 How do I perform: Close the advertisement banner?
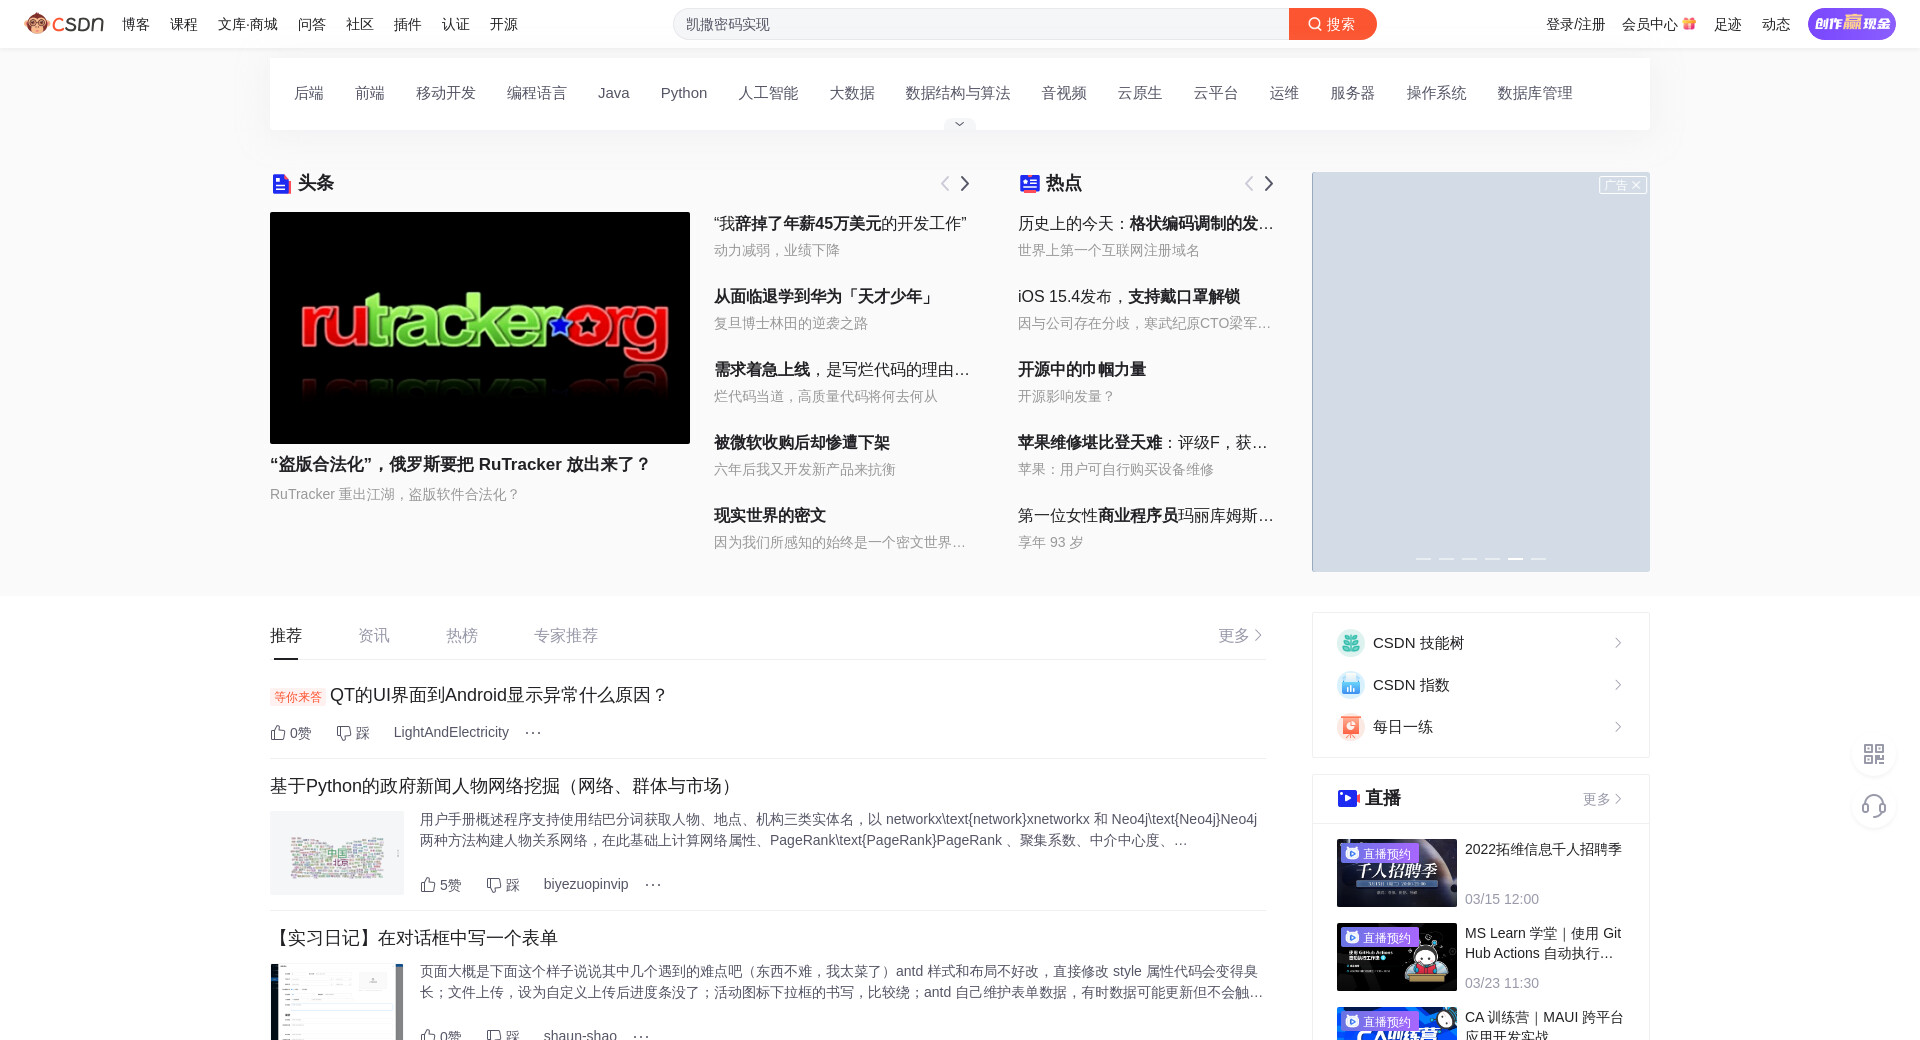tap(1636, 185)
